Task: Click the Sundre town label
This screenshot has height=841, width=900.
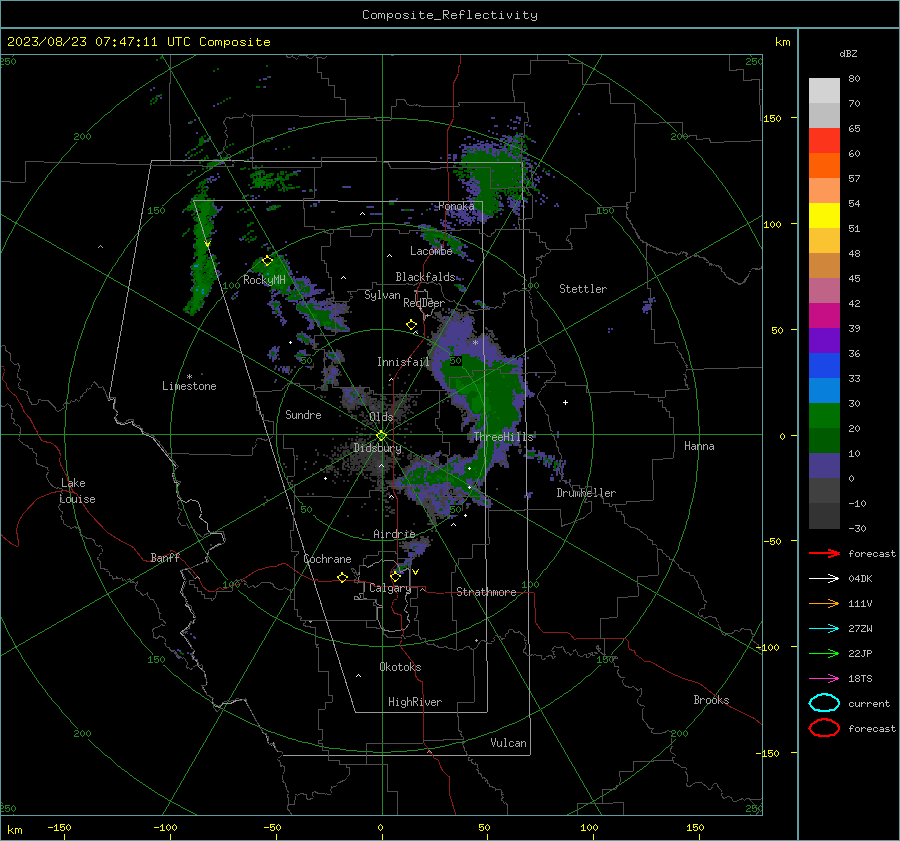Action: point(303,415)
